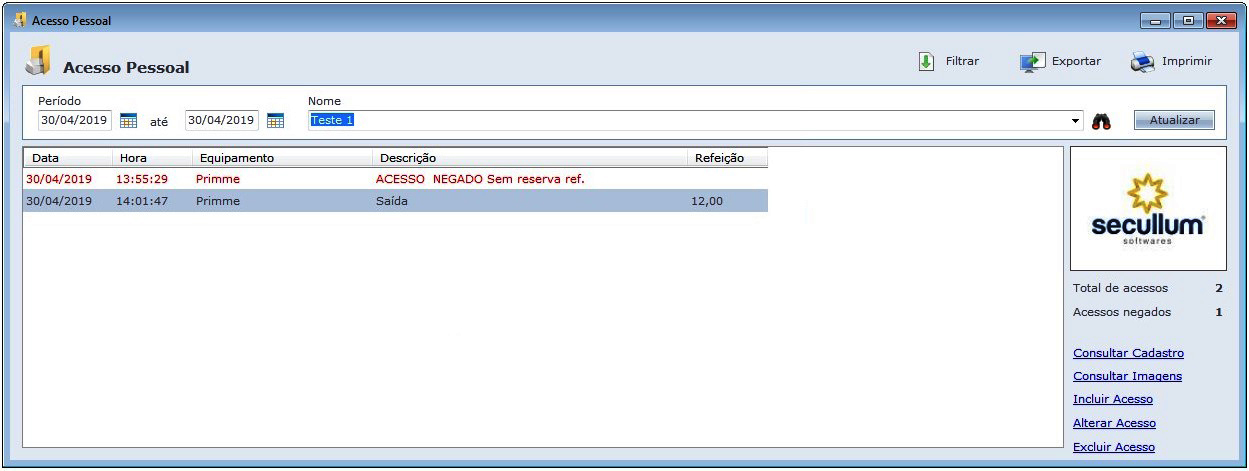This screenshot has width=1249, height=471.
Task: Click the Exportar monitor icon
Action: [1032, 62]
